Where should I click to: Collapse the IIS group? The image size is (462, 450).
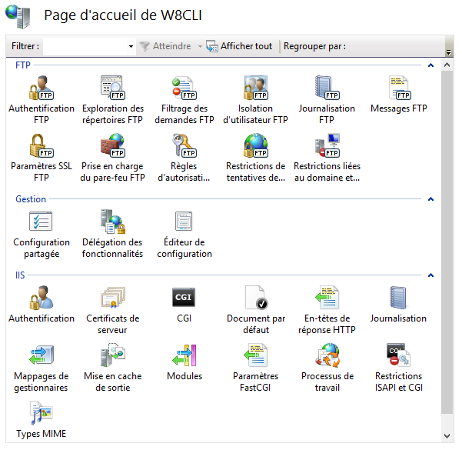pyautogui.click(x=431, y=275)
